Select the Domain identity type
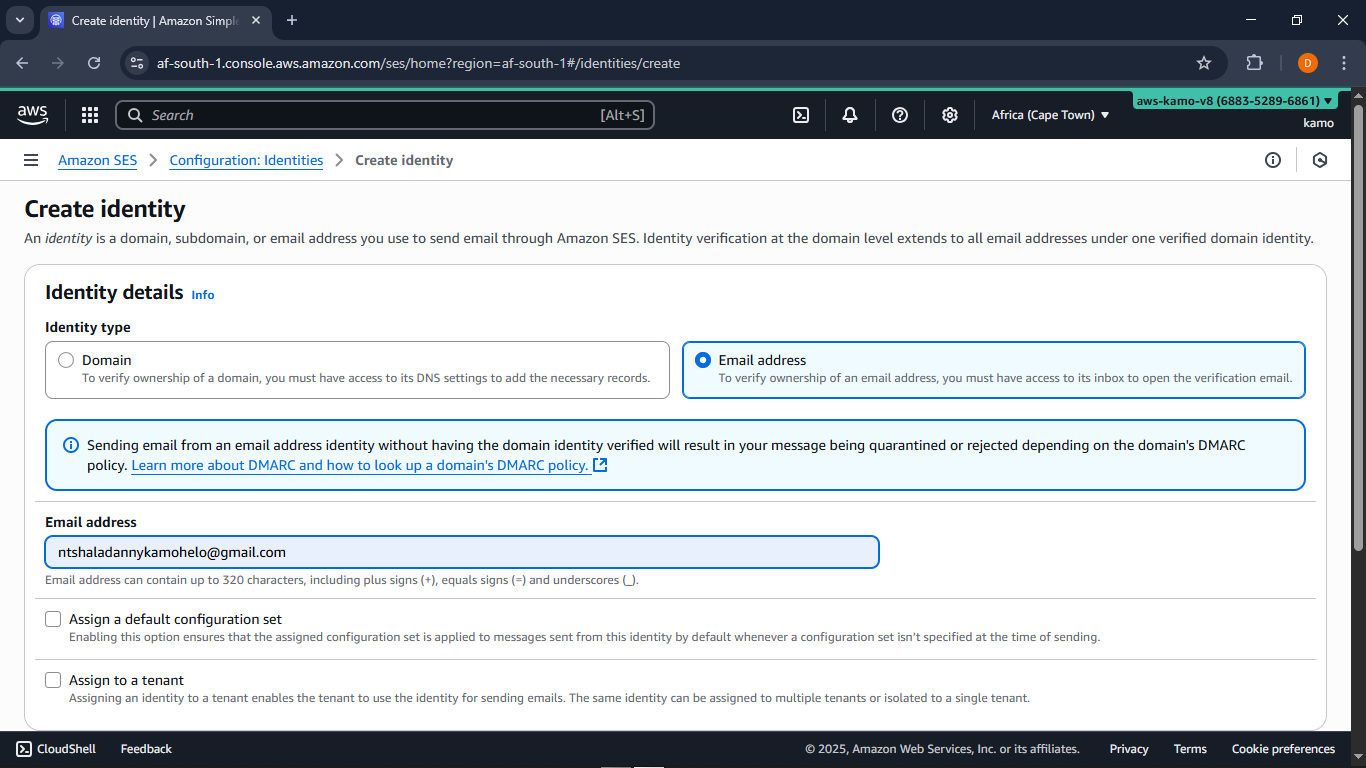The height and width of the screenshot is (768, 1366). 66,360
